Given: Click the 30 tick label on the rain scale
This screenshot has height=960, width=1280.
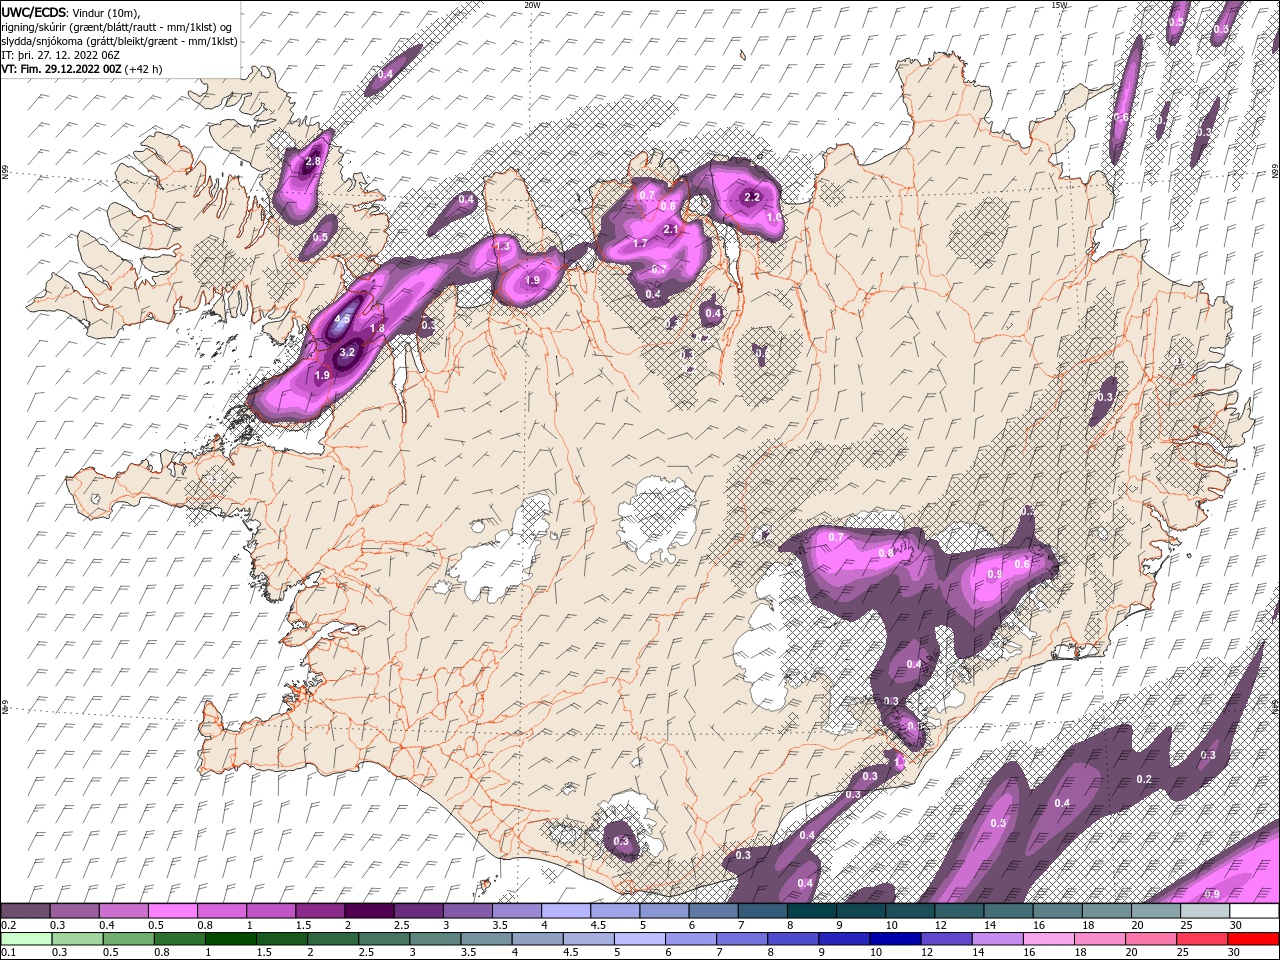Looking at the screenshot, I should tap(1236, 953).
